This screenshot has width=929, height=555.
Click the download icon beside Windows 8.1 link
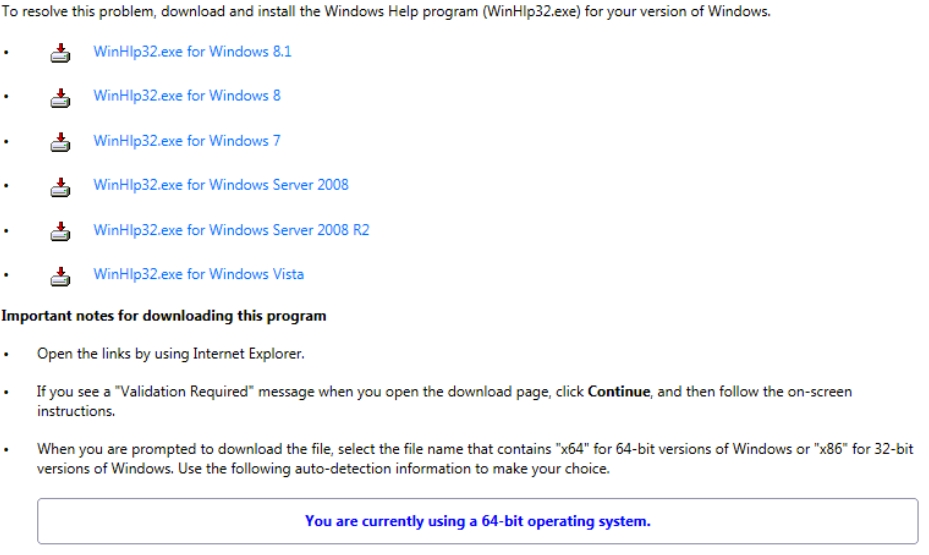coord(61,52)
